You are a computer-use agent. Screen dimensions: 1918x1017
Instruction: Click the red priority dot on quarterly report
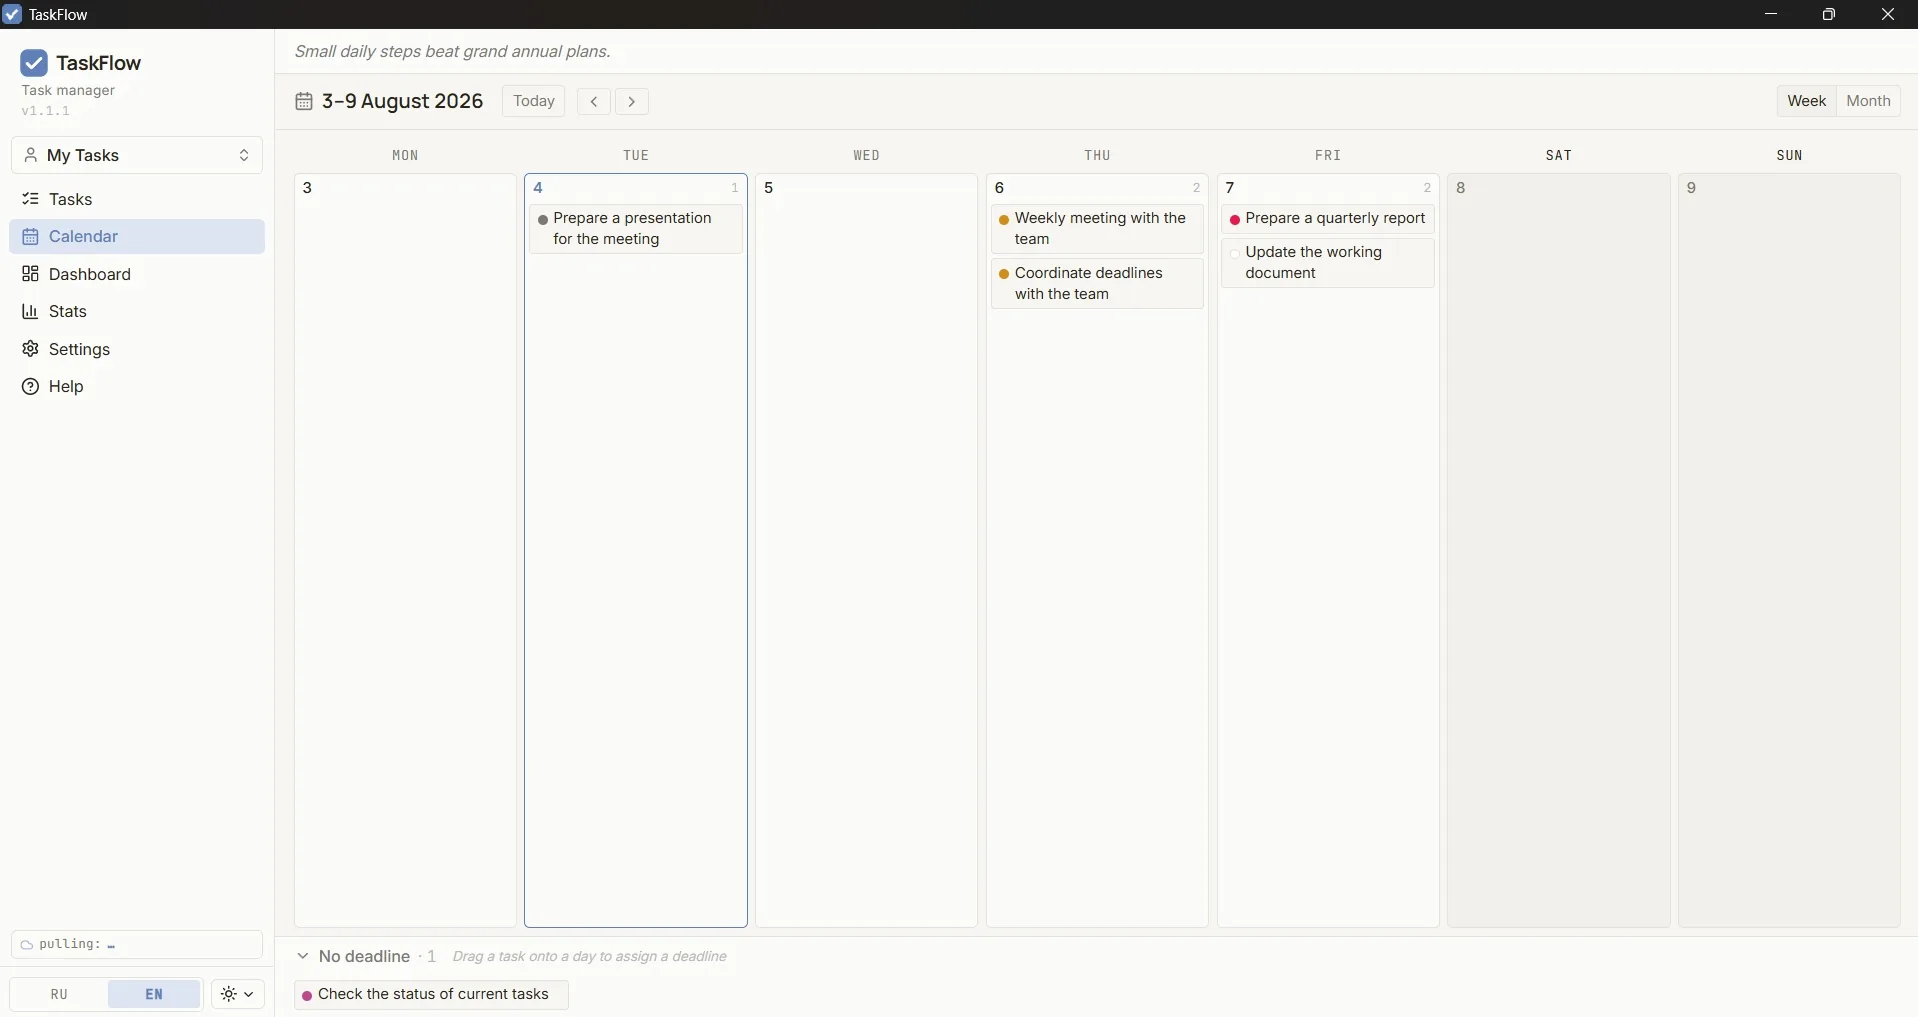click(x=1236, y=220)
